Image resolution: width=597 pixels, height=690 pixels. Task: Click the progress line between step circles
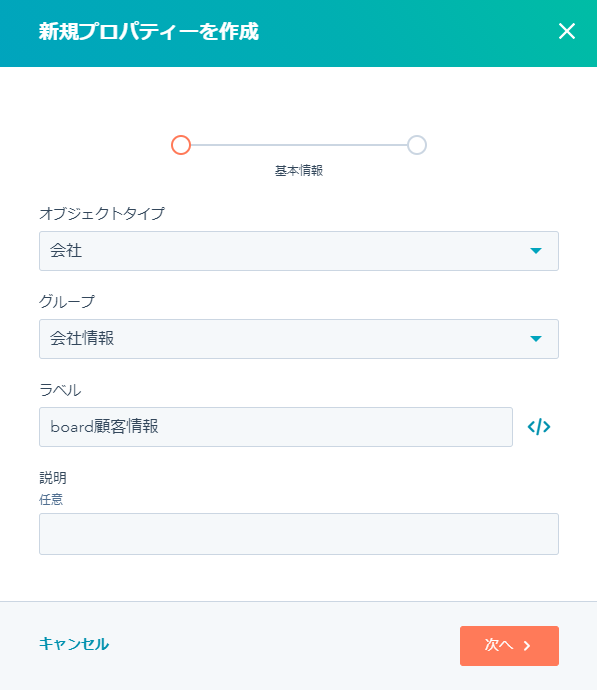[299, 145]
